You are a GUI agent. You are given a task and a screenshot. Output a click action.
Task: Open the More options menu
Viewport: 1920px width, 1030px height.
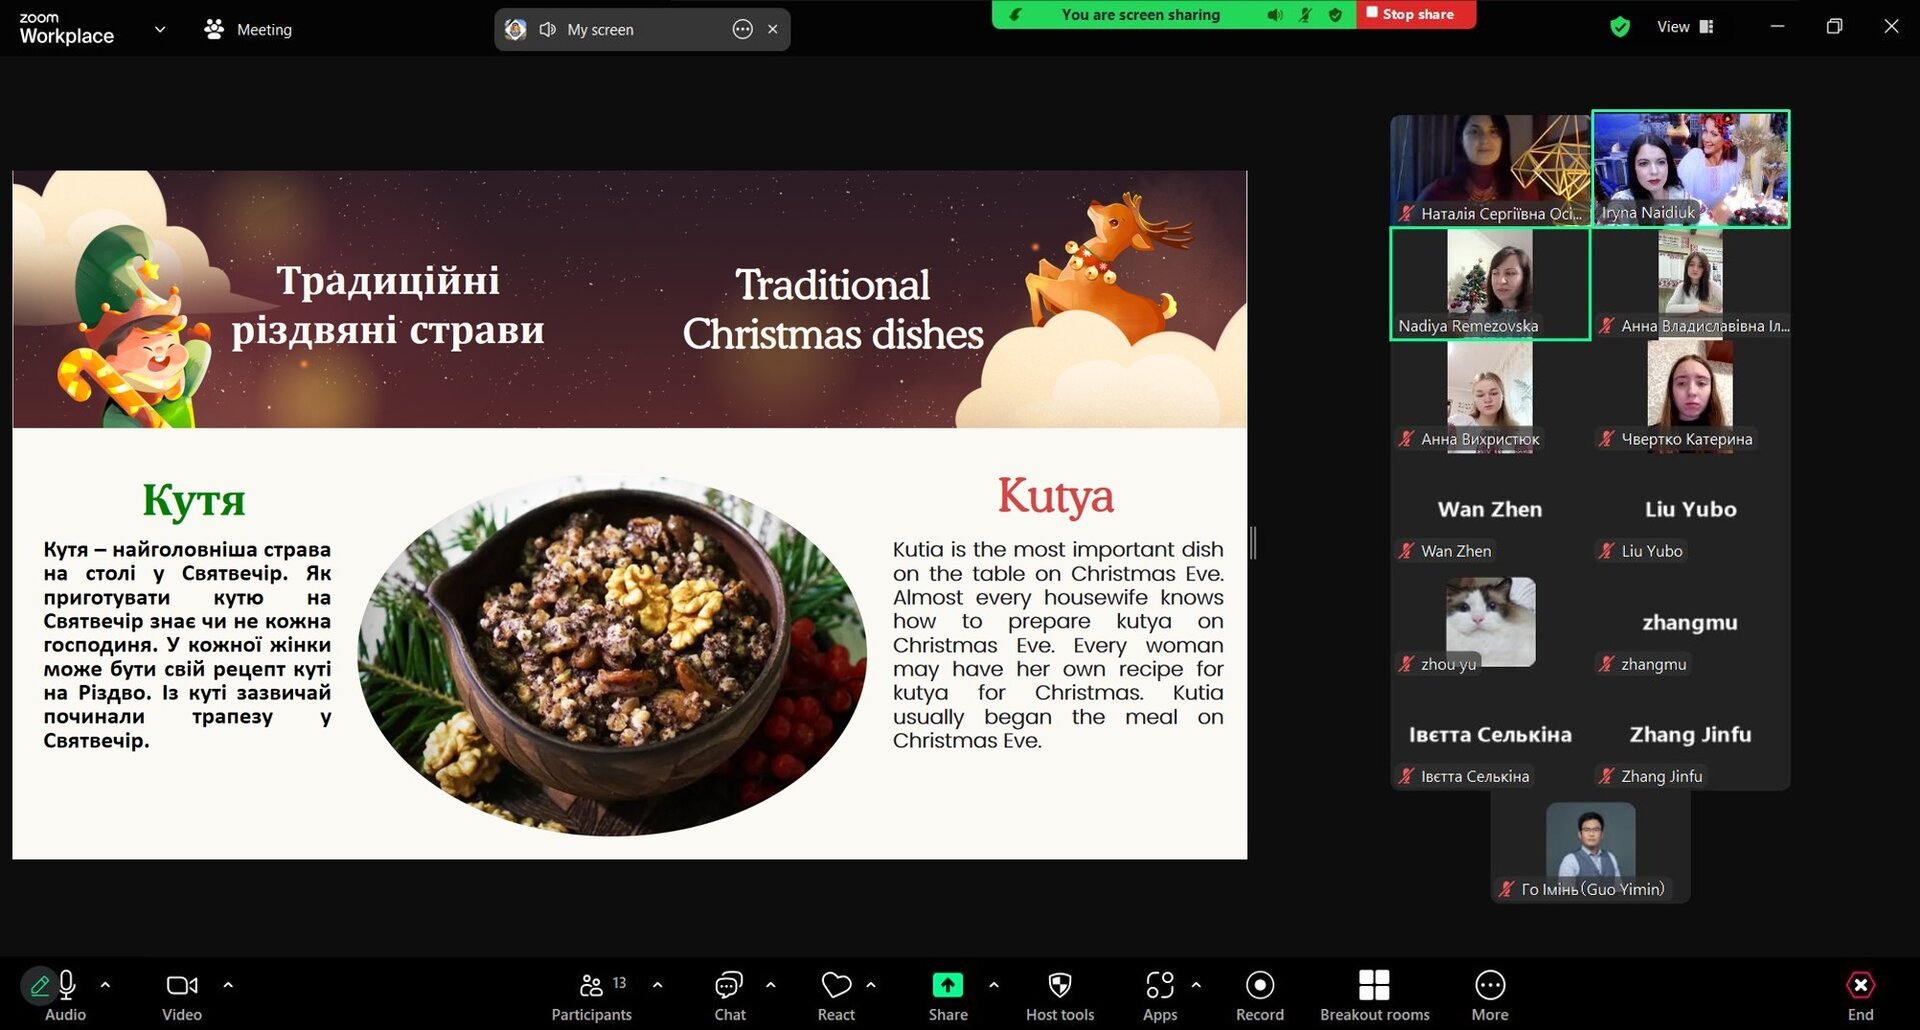[x=1490, y=997]
